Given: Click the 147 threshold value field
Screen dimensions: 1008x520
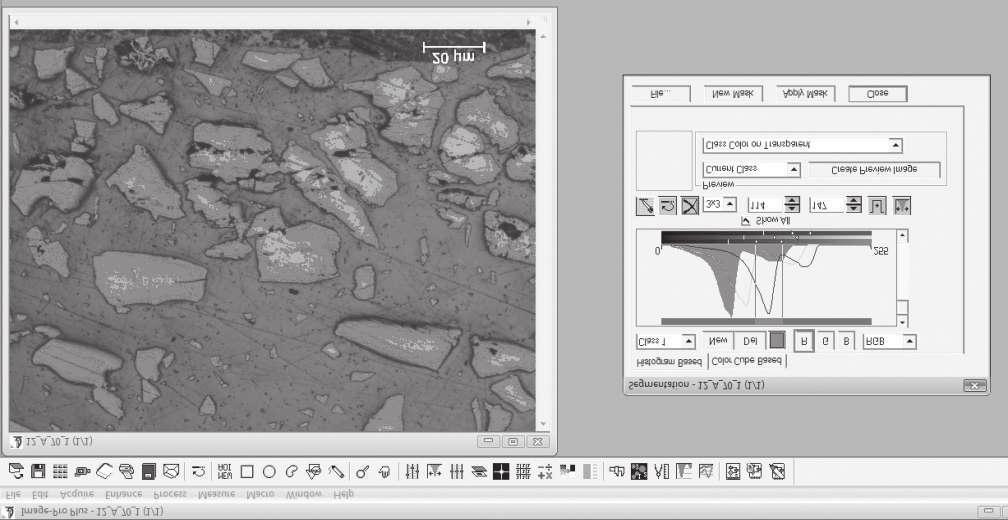Looking at the screenshot, I should pyautogui.click(x=827, y=205).
